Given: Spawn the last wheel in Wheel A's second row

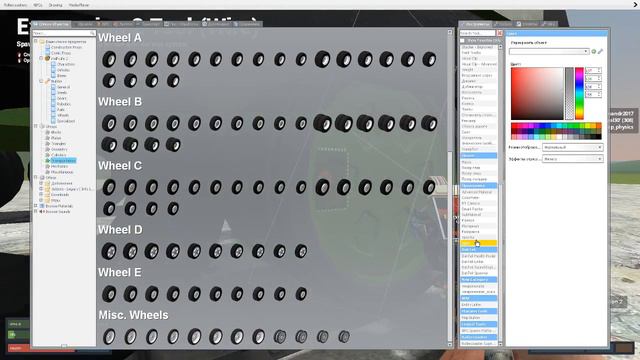Looking at the screenshot, I should 173,81.
